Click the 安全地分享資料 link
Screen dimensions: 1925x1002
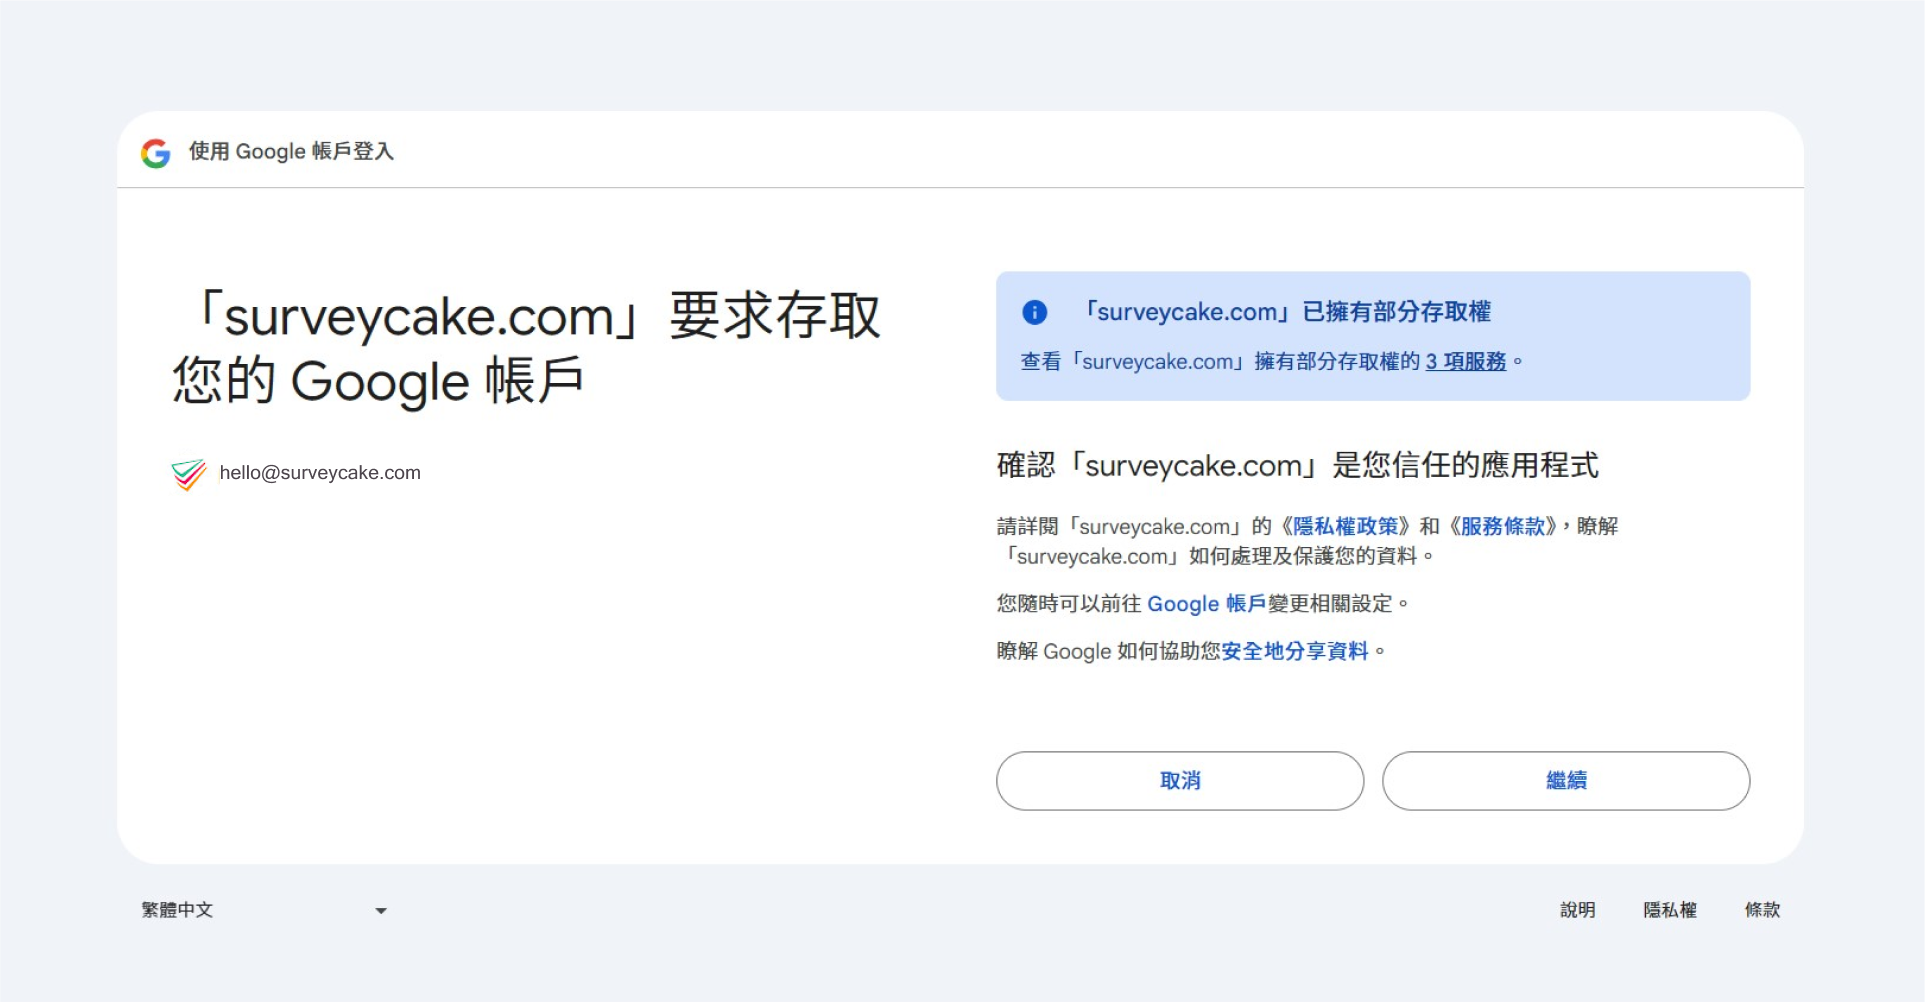tap(1297, 651)
